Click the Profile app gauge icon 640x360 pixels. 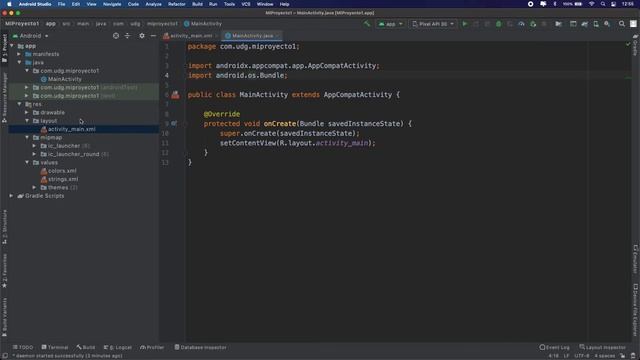[x=521, y=24]
